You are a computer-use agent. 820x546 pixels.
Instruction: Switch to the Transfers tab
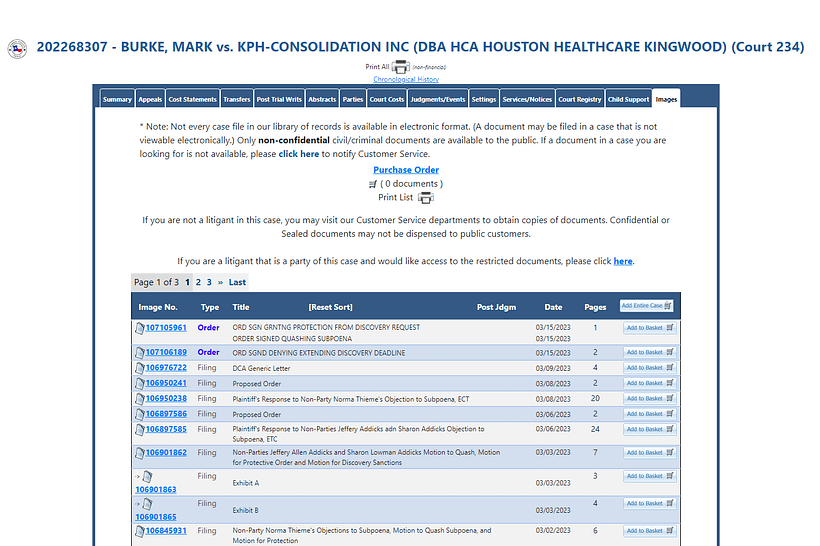237,99
